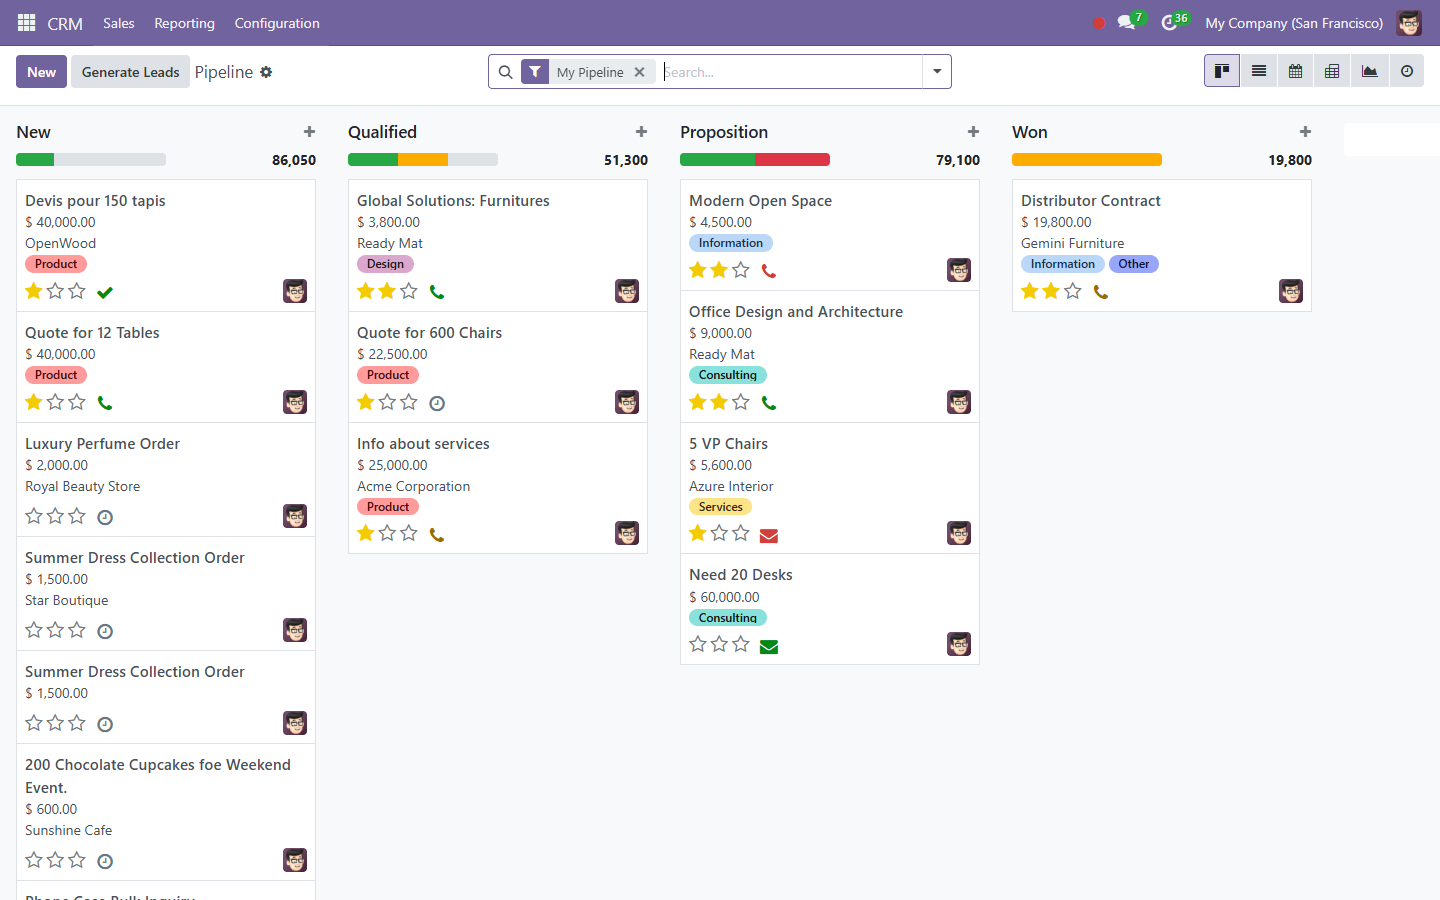Switch to Pivot view
This screenshot has height=900, width=1440.
point(1332,71)
